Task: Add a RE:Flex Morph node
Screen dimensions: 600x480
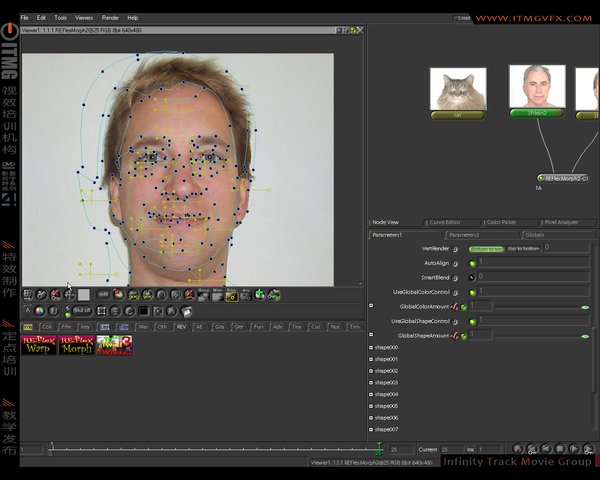Action: click(x=76, y=345)
